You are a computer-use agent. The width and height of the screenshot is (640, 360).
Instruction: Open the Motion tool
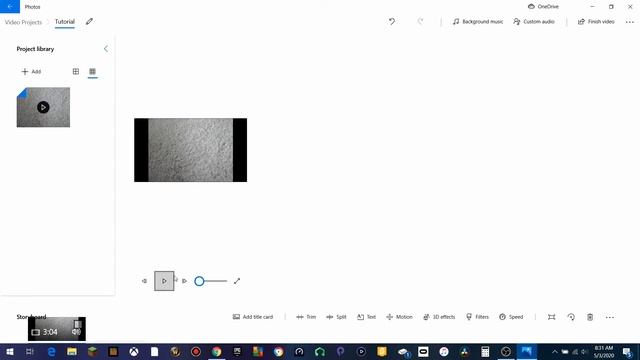[399, 317]
